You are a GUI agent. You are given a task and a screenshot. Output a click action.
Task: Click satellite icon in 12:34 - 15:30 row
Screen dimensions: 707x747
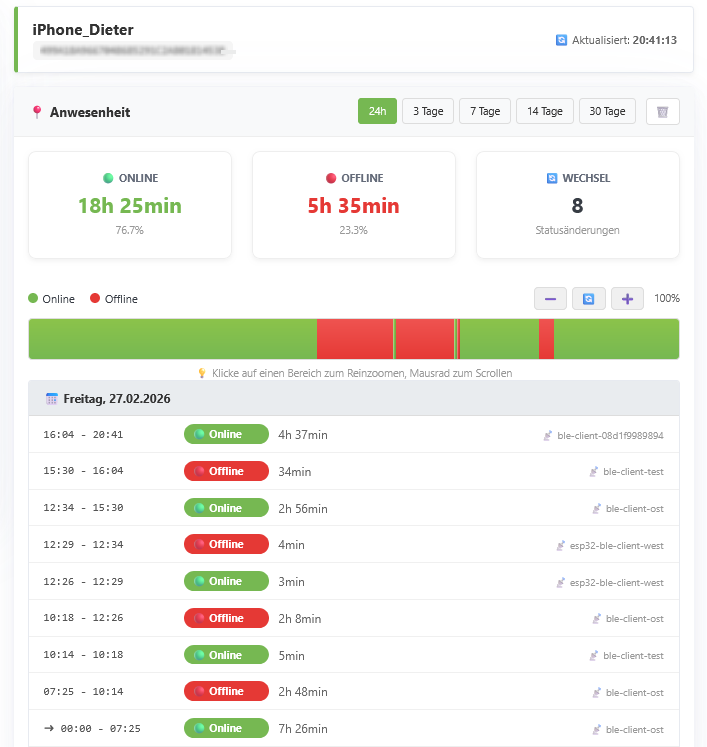click(596, 509)
